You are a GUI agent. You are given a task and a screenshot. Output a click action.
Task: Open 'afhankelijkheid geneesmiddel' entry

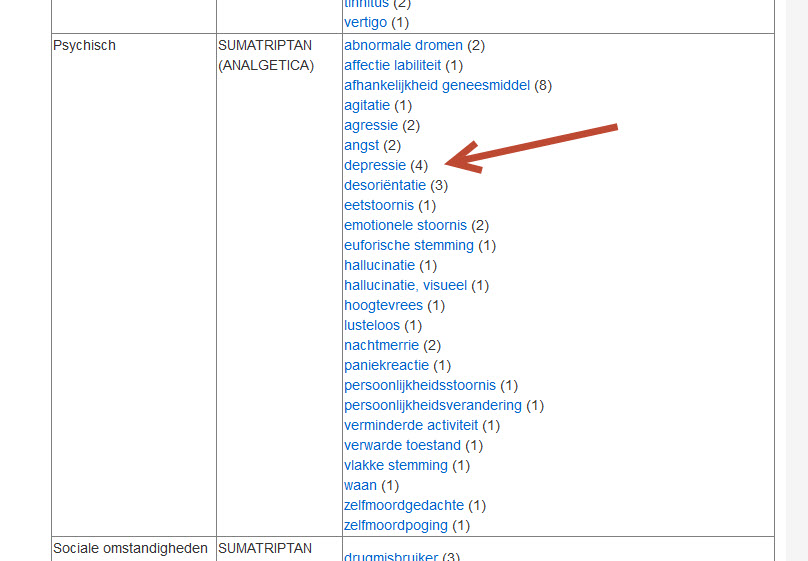pos(437,85)
